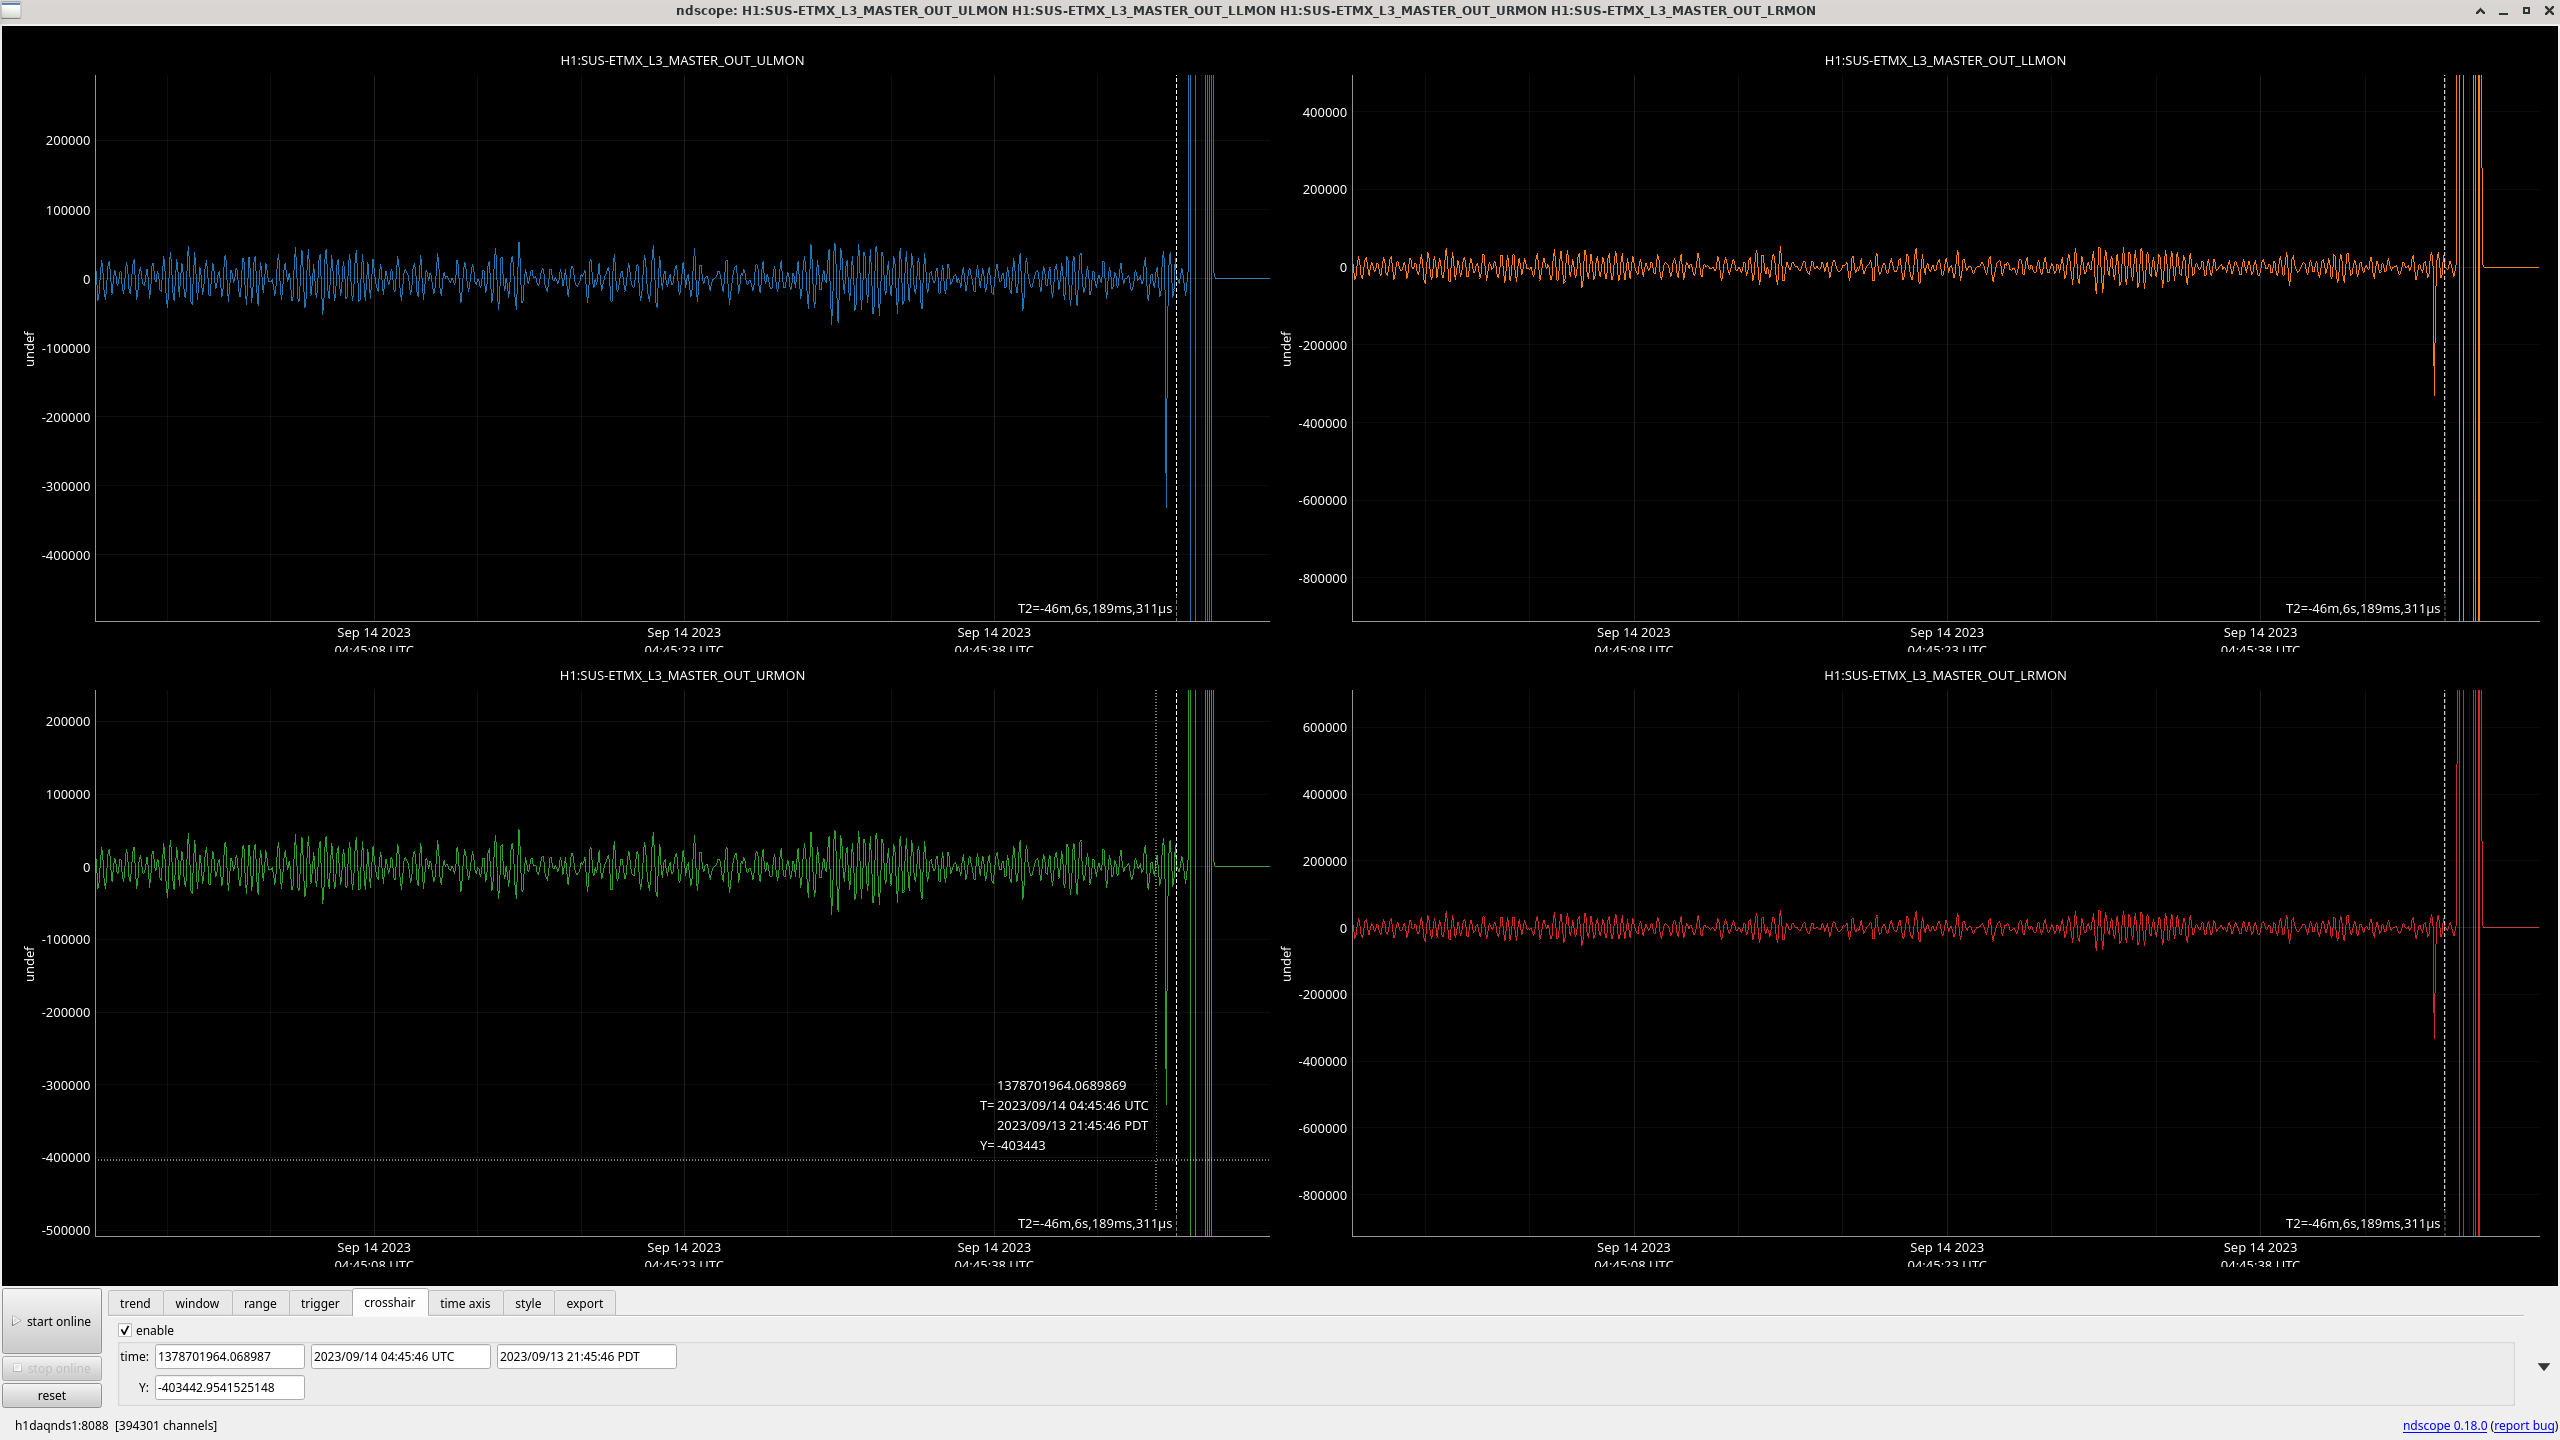Toggle the crosshair enable checkbox

[125, 1330]
